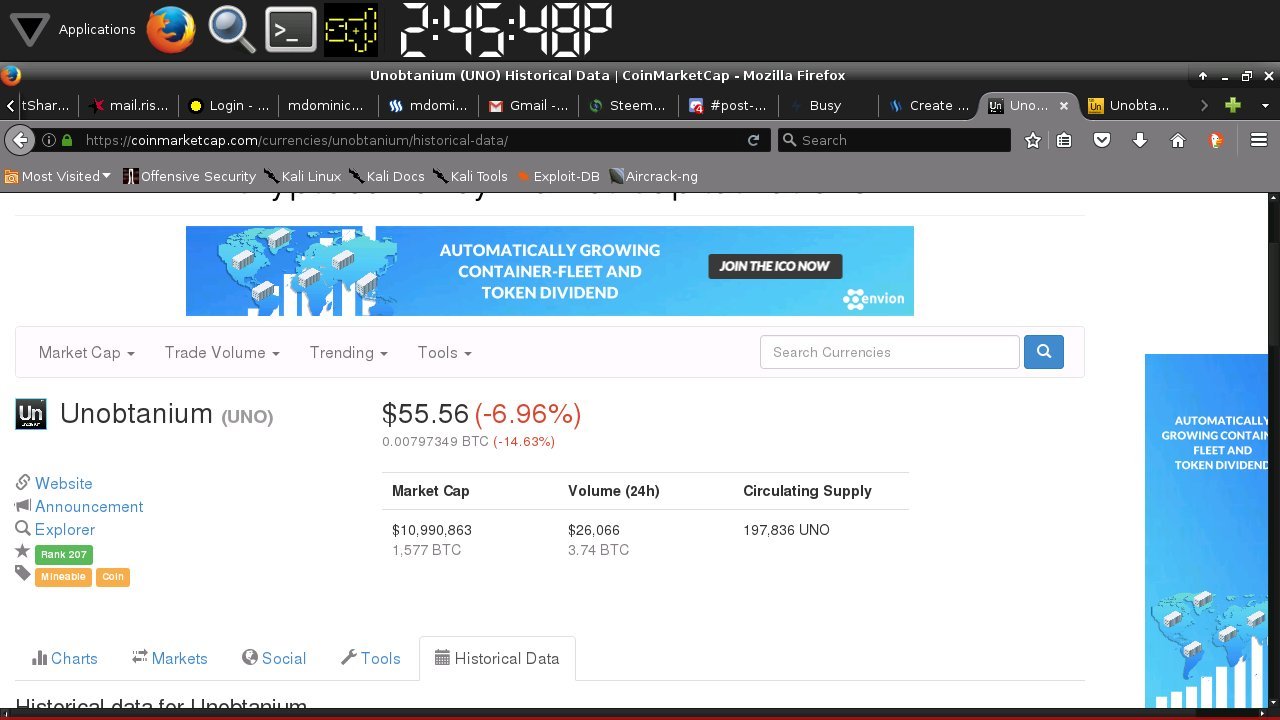Switch to the Create ... tab
The image size is (1280, 720).
tap(928, 105)
